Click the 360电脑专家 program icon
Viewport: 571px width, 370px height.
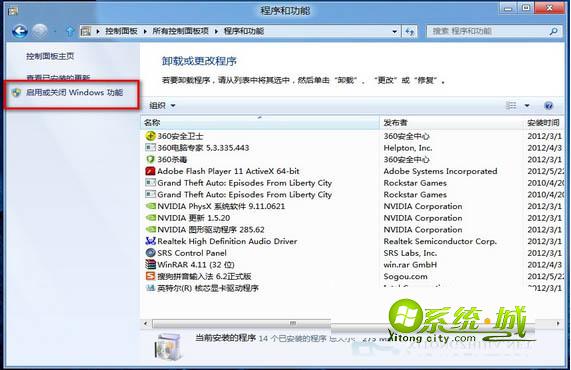pyautogui.click(x=150, y=147)
